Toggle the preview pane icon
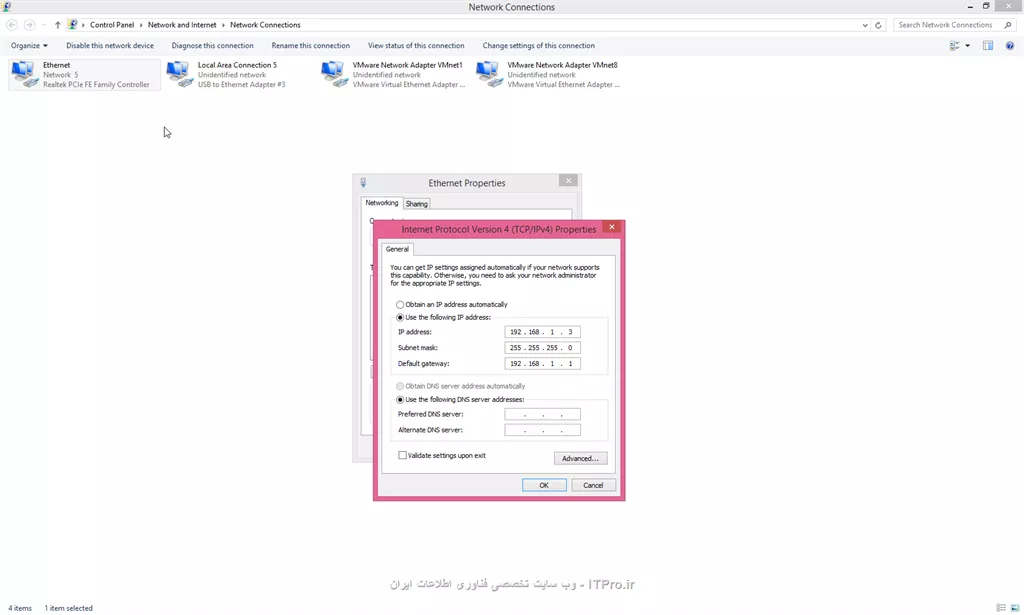 click(988, 45)
